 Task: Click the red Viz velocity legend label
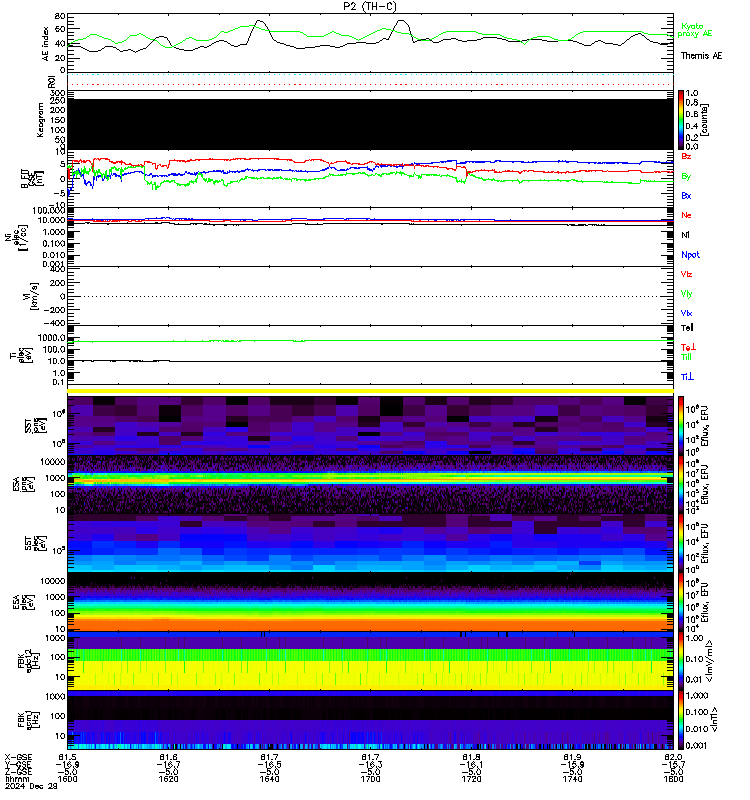686,274
